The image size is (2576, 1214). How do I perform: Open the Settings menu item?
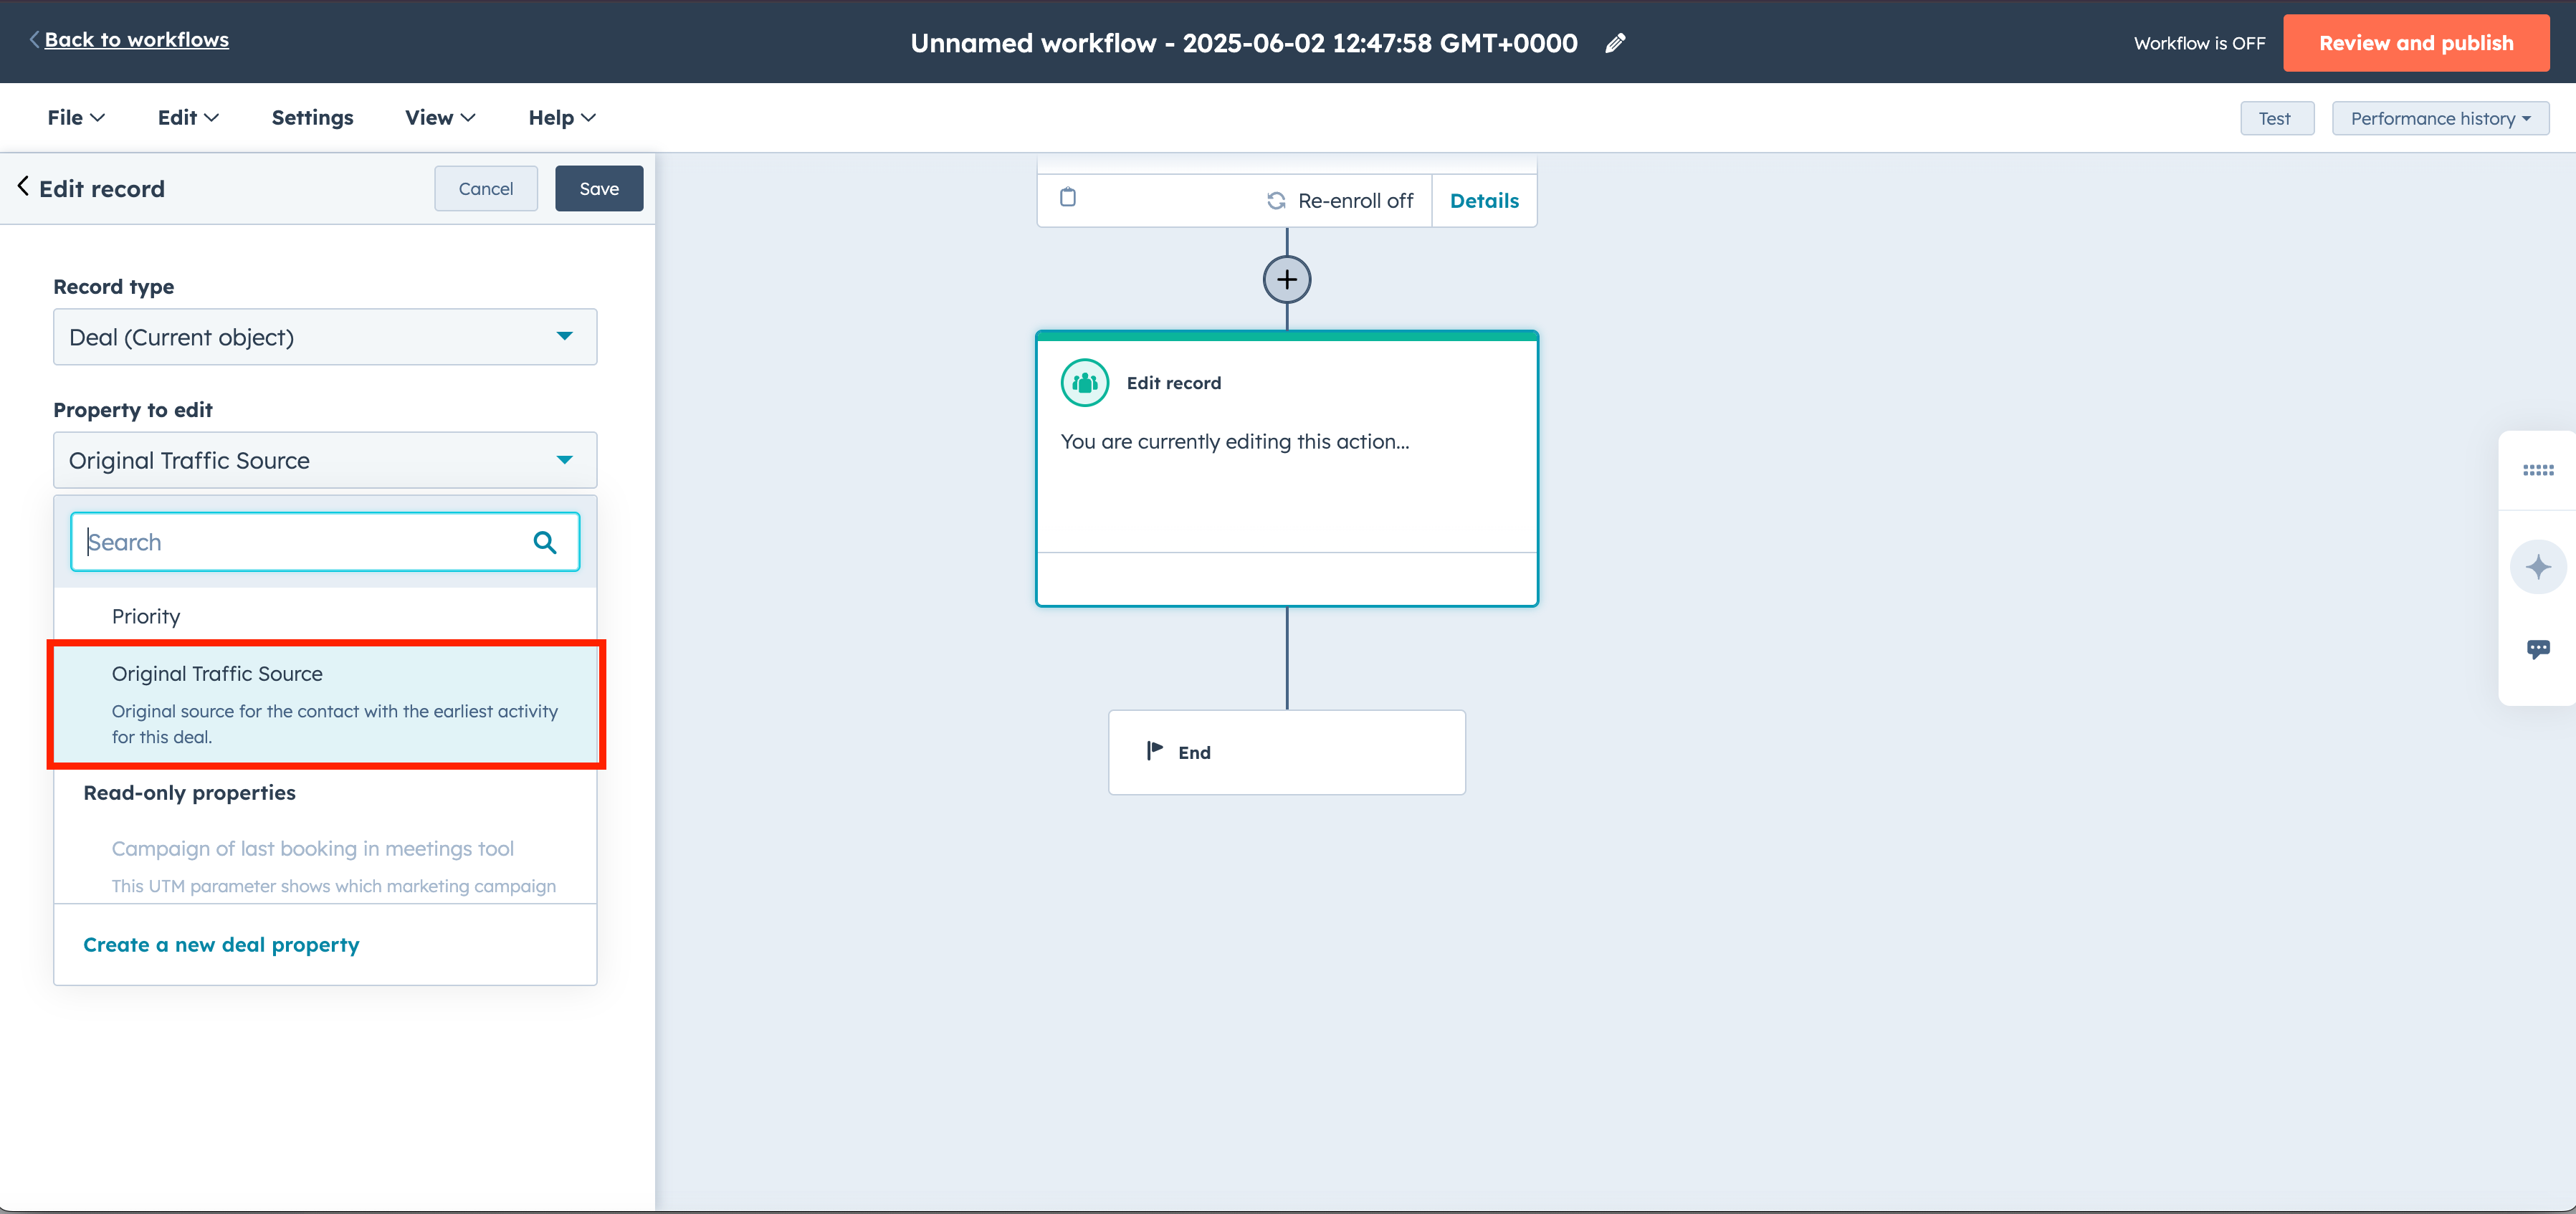coord(312,118)
